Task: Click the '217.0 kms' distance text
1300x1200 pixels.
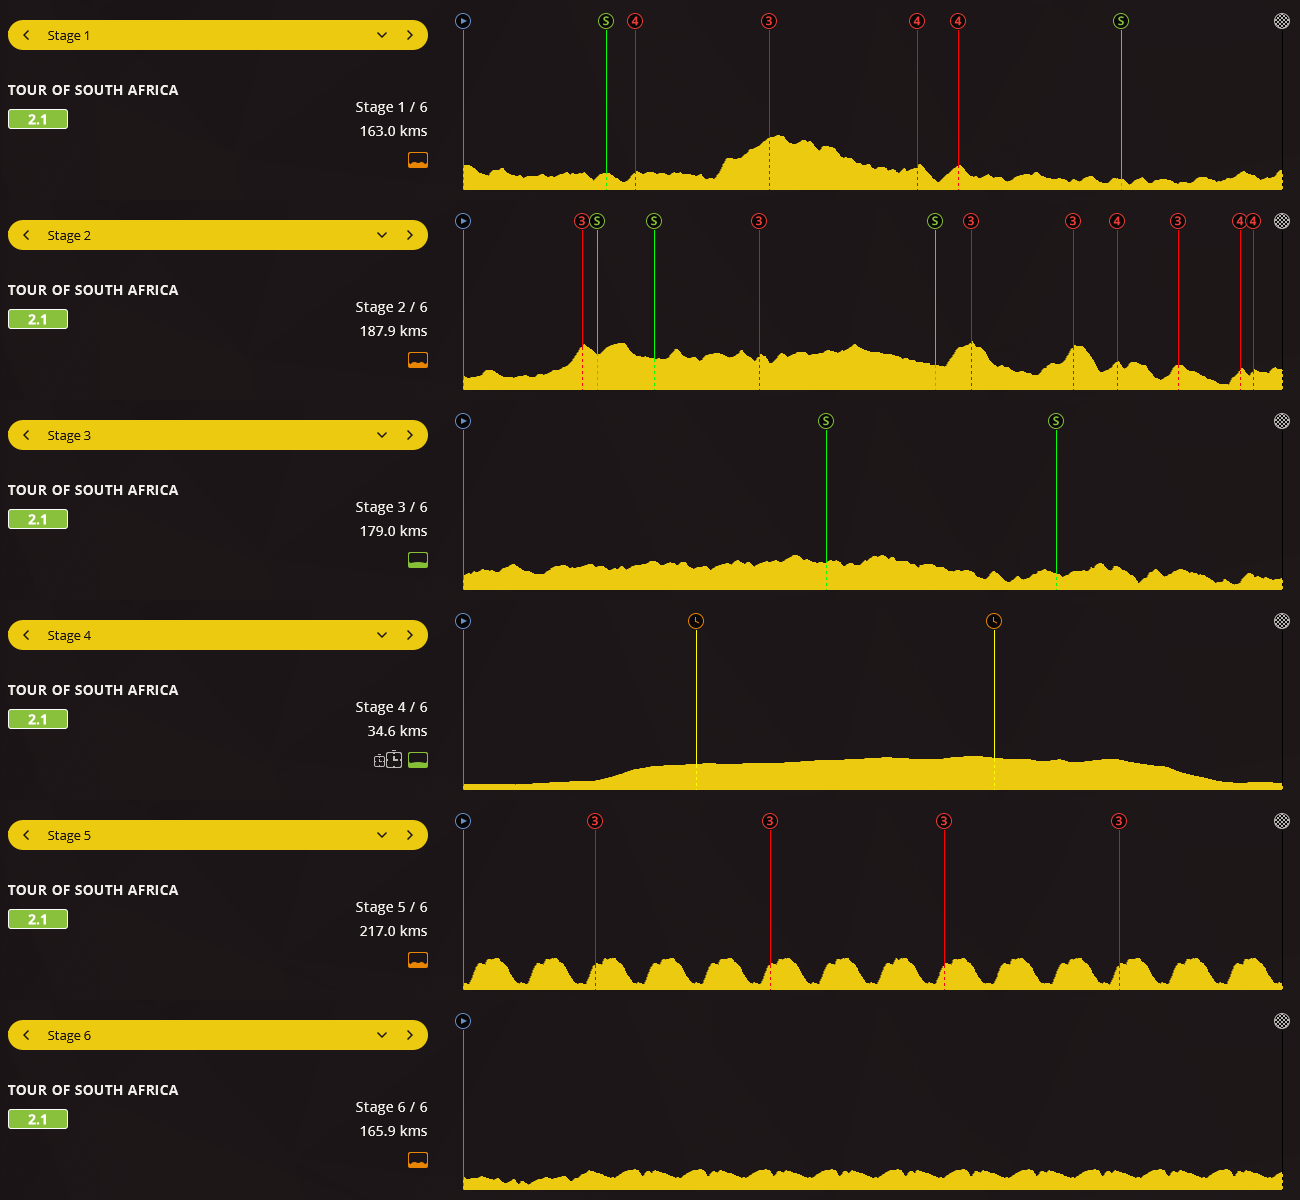Action: click(393, 931)
